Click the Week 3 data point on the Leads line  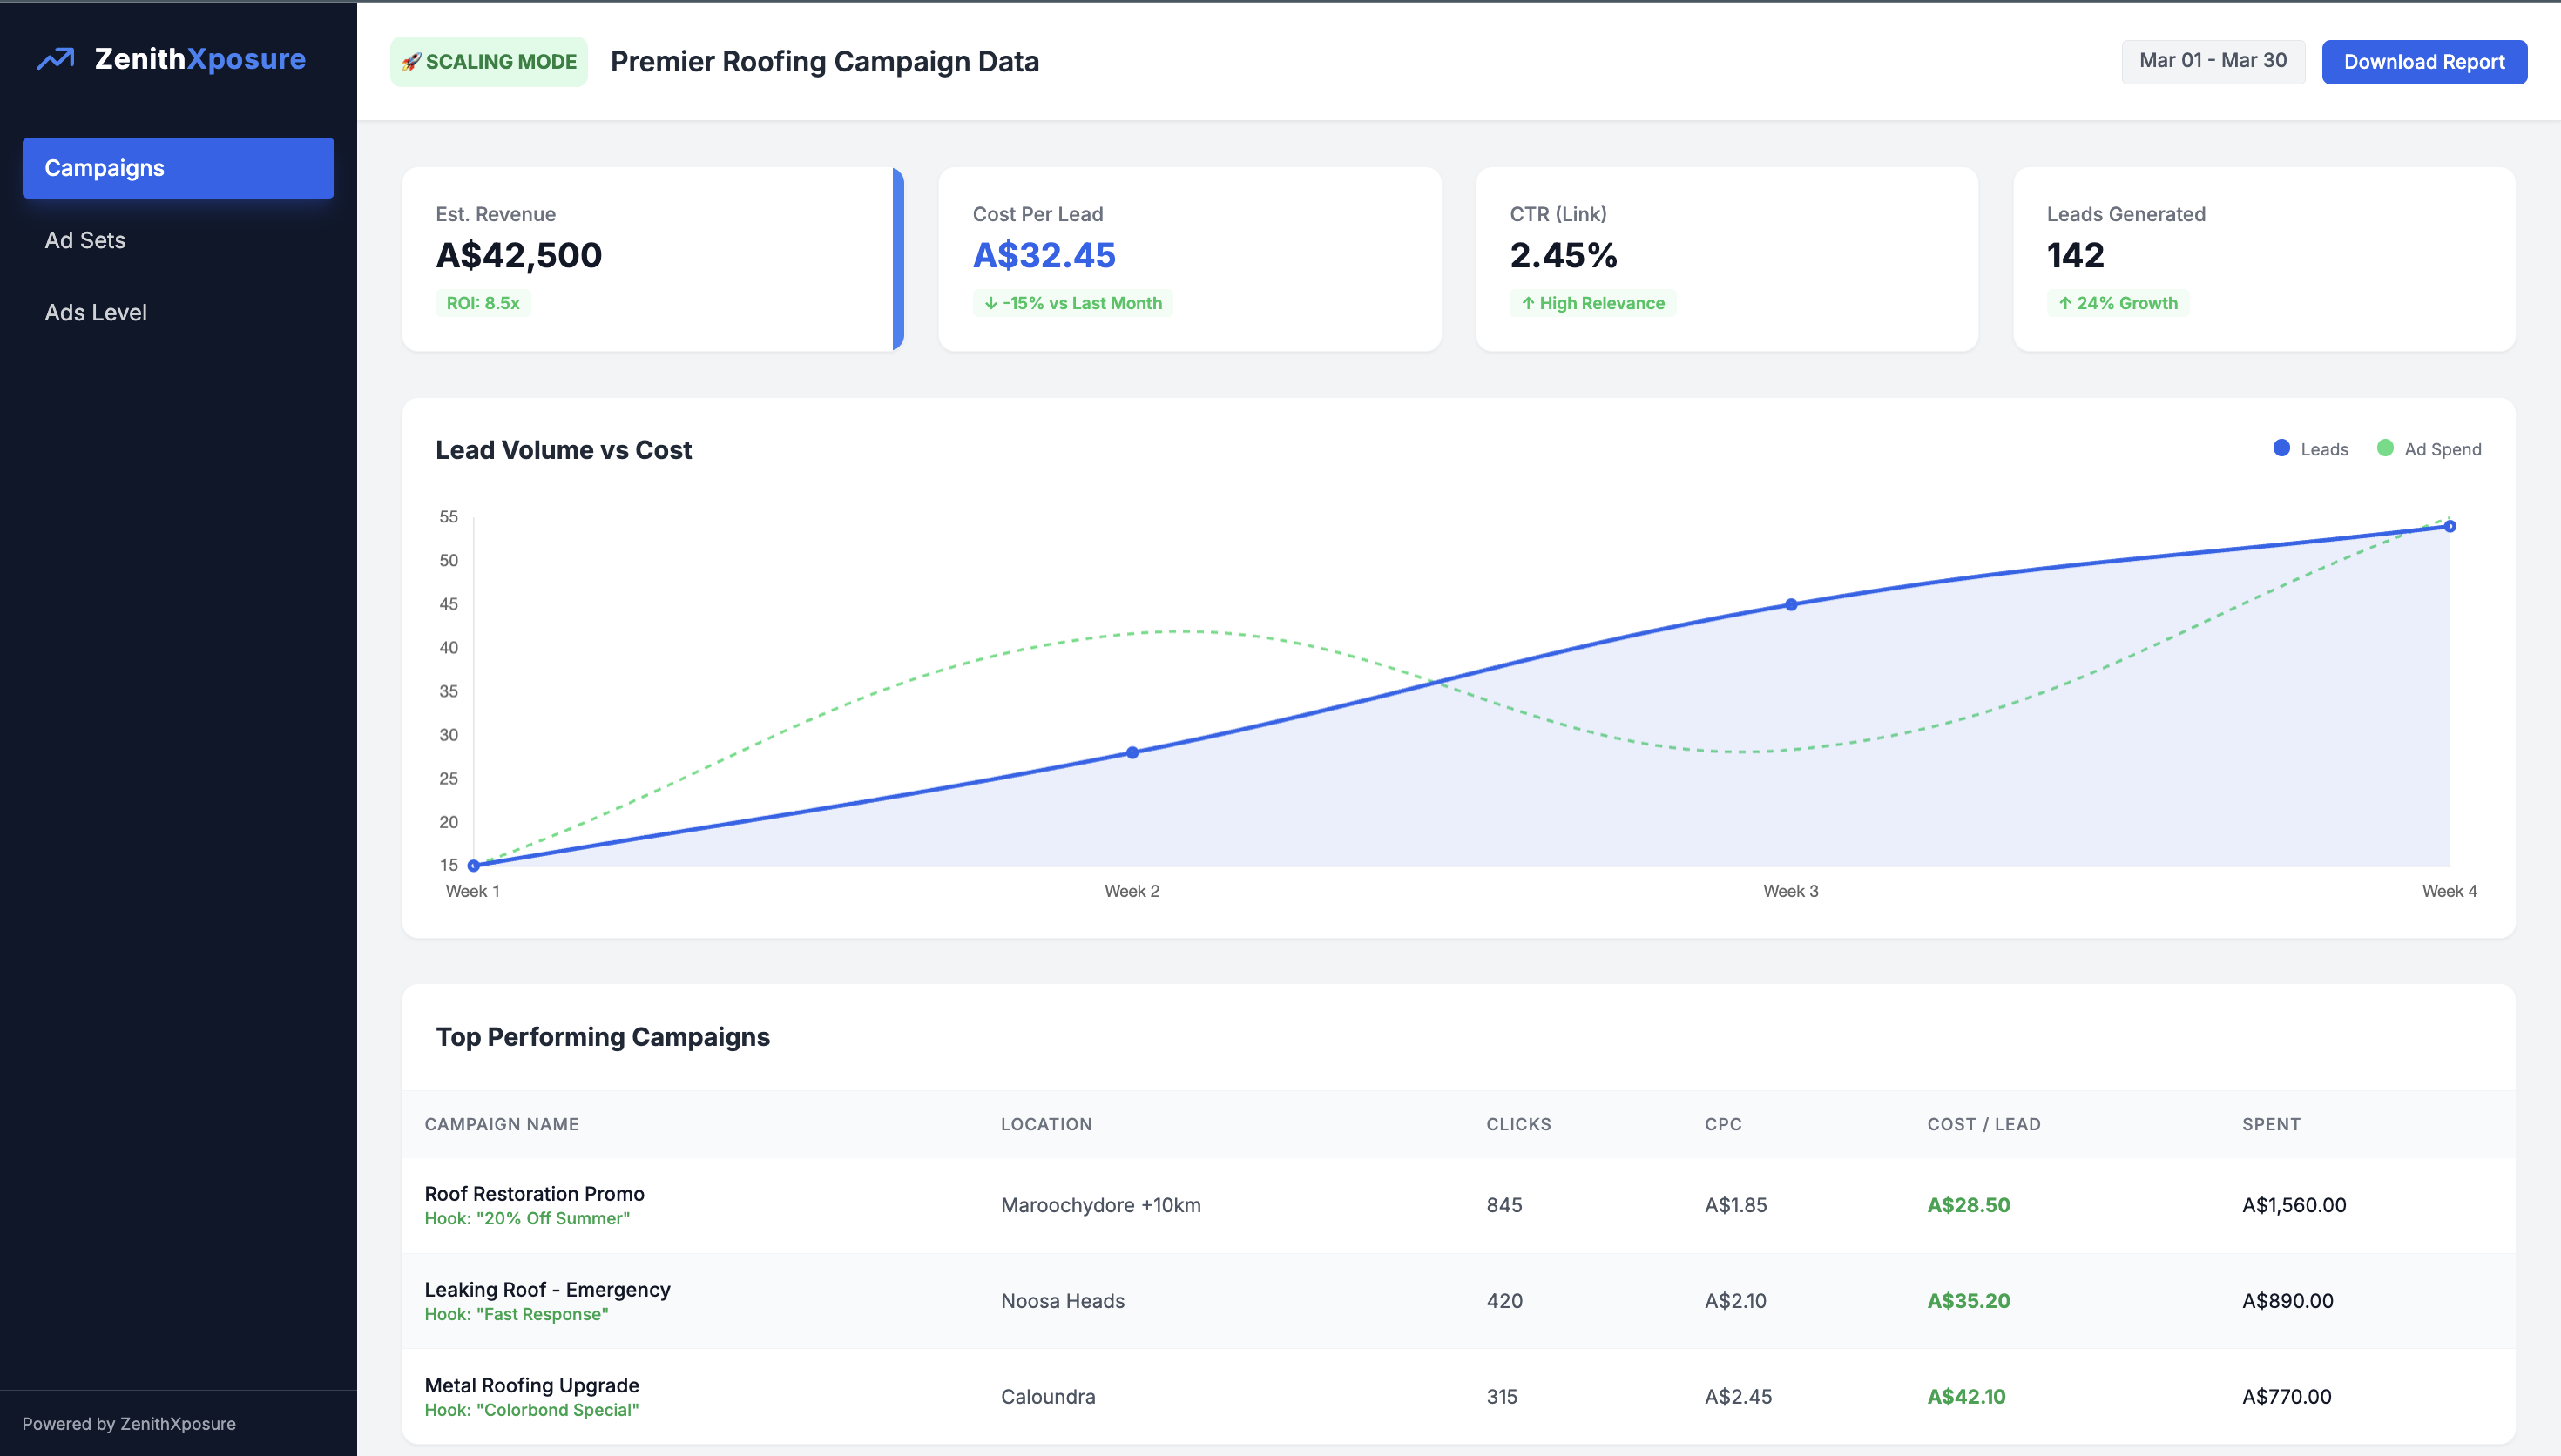[x=1790, y=604]
